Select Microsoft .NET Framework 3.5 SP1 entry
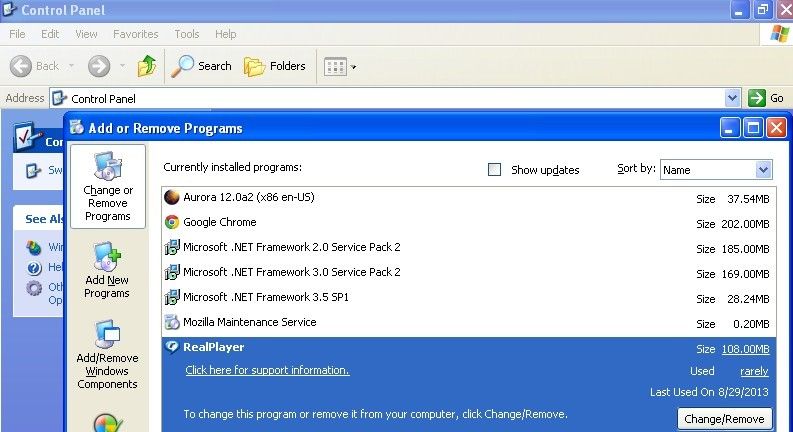The width and height of the screenshot is (793, 432). pos(266,297)
